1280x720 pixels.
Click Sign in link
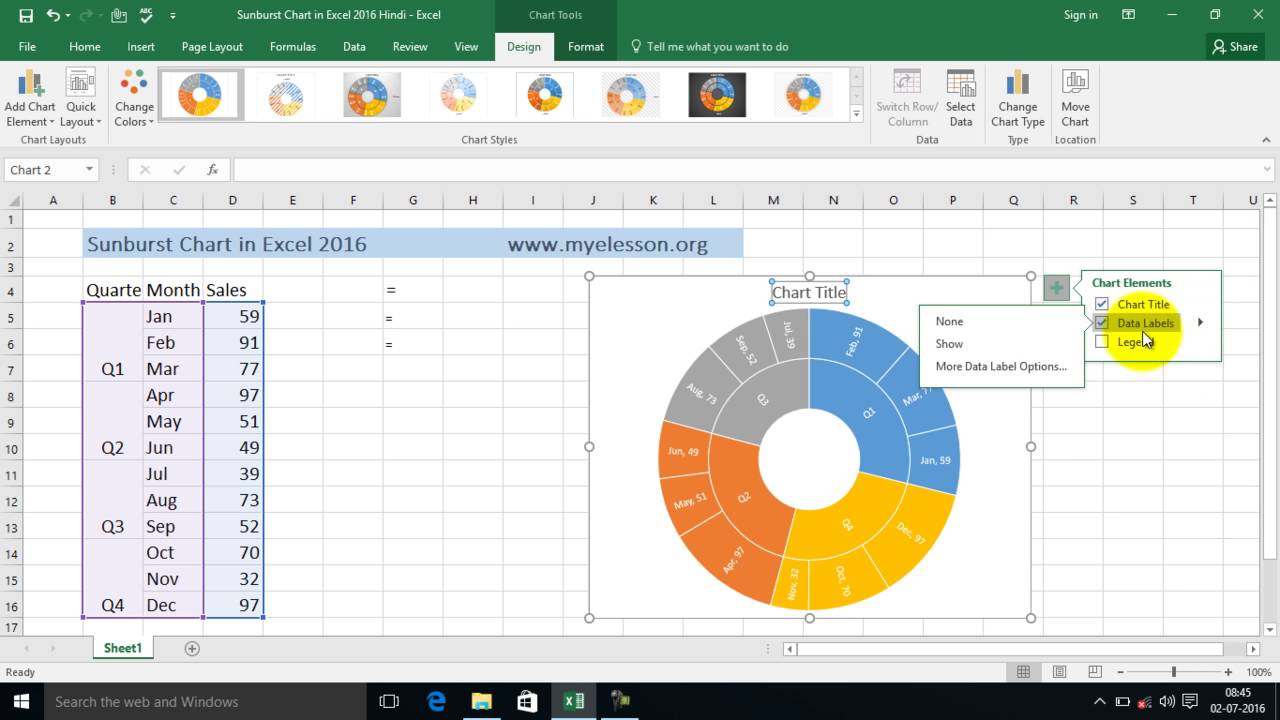click(1081, 15)
